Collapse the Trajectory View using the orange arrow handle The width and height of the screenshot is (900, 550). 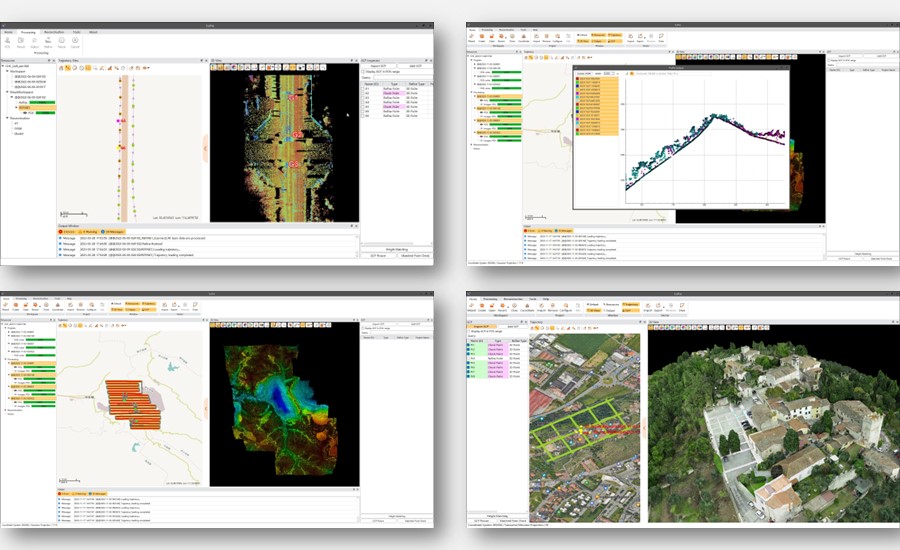click(x=206, y=147)
